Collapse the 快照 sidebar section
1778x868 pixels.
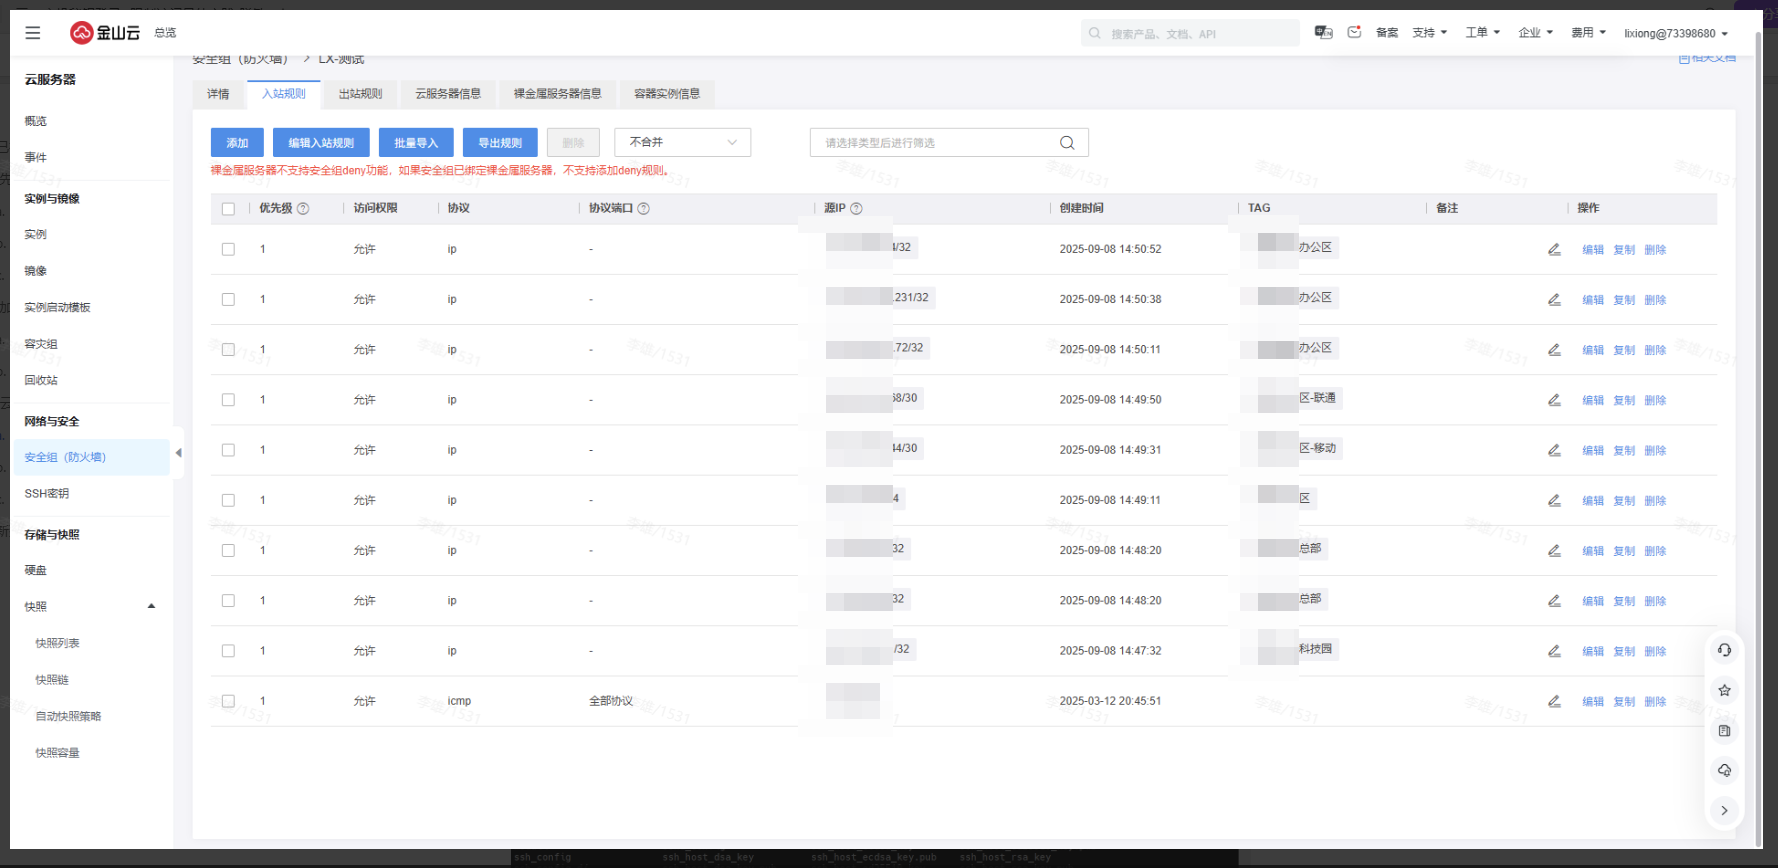click(151, 606)
